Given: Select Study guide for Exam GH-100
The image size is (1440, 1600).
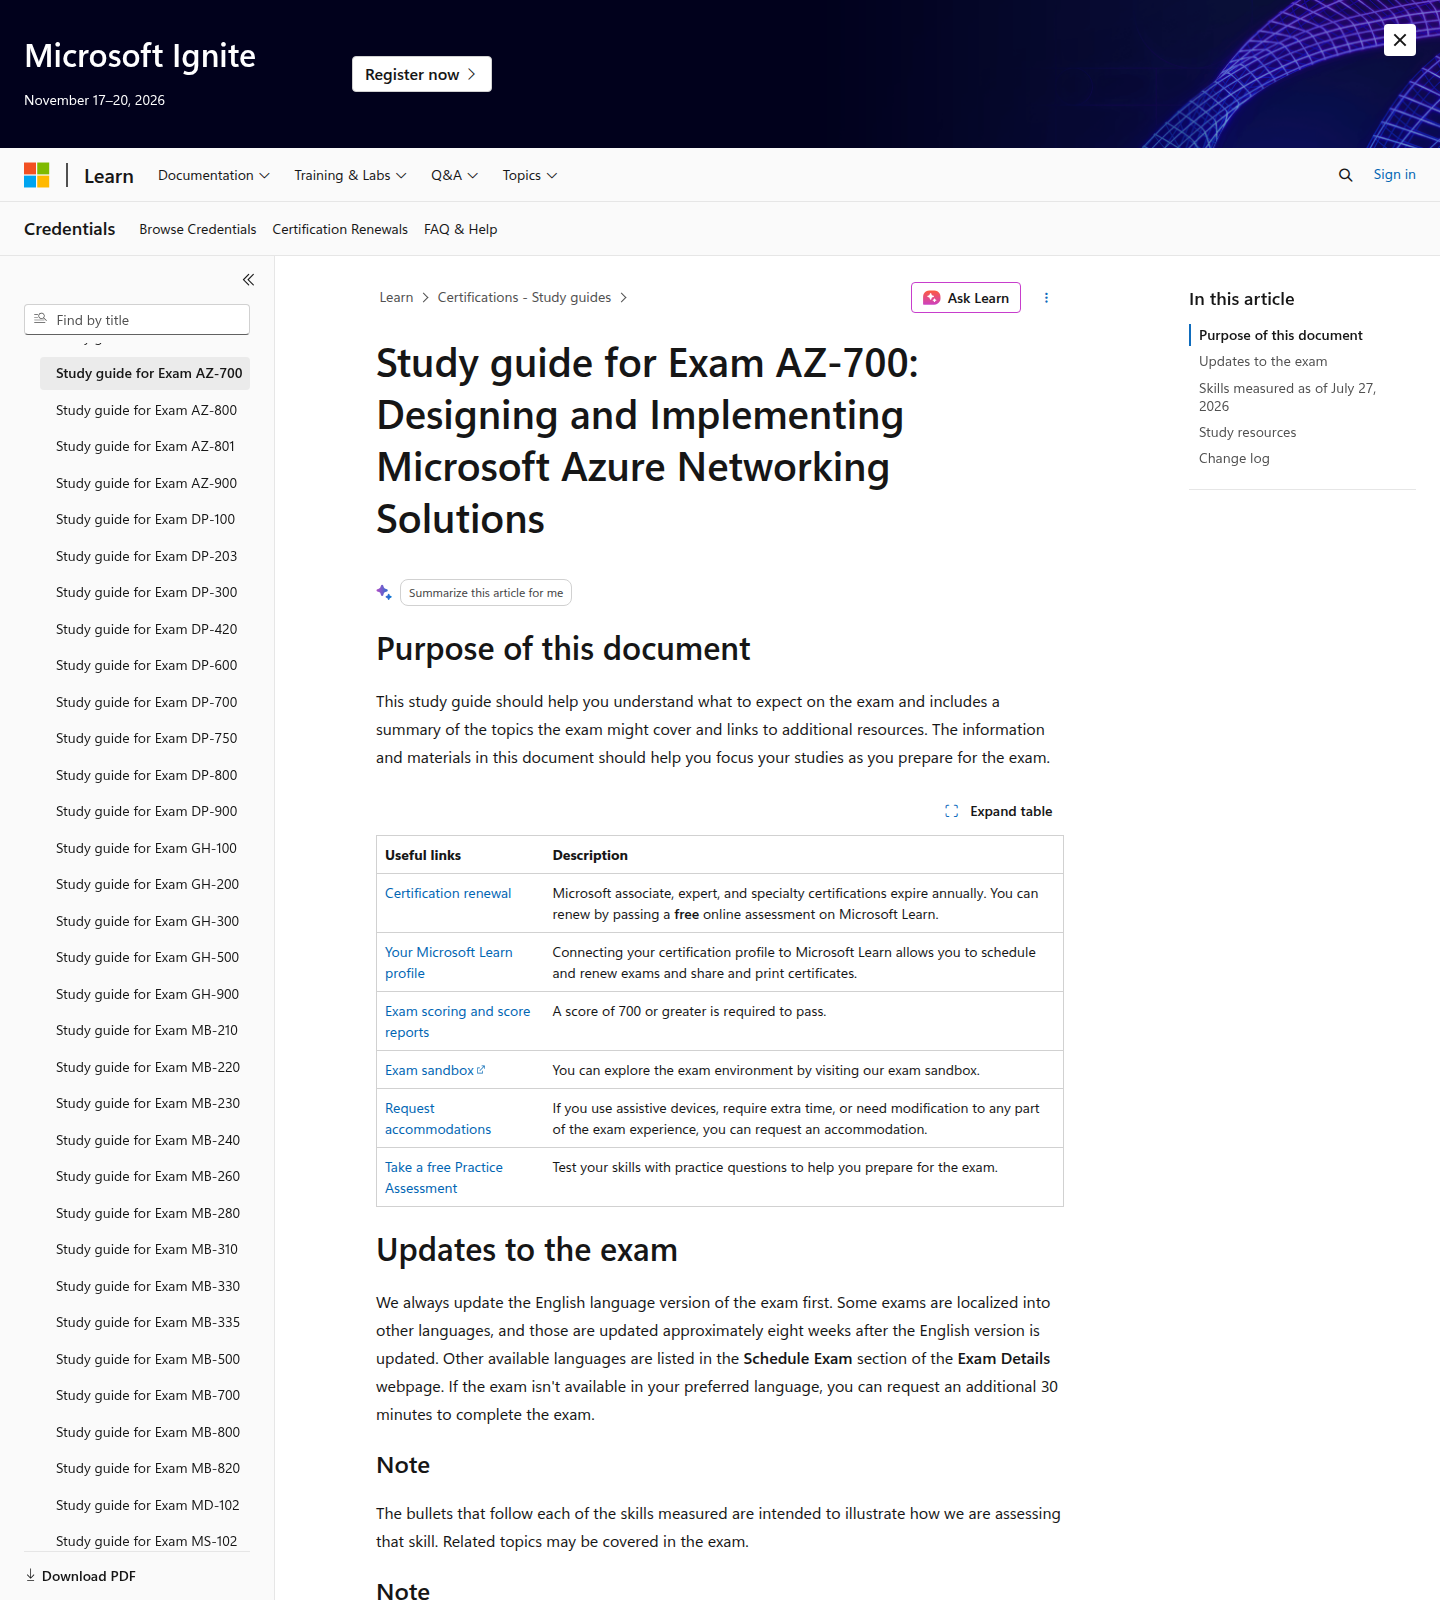Looking at the screenshot, I should tap(146, 848).
